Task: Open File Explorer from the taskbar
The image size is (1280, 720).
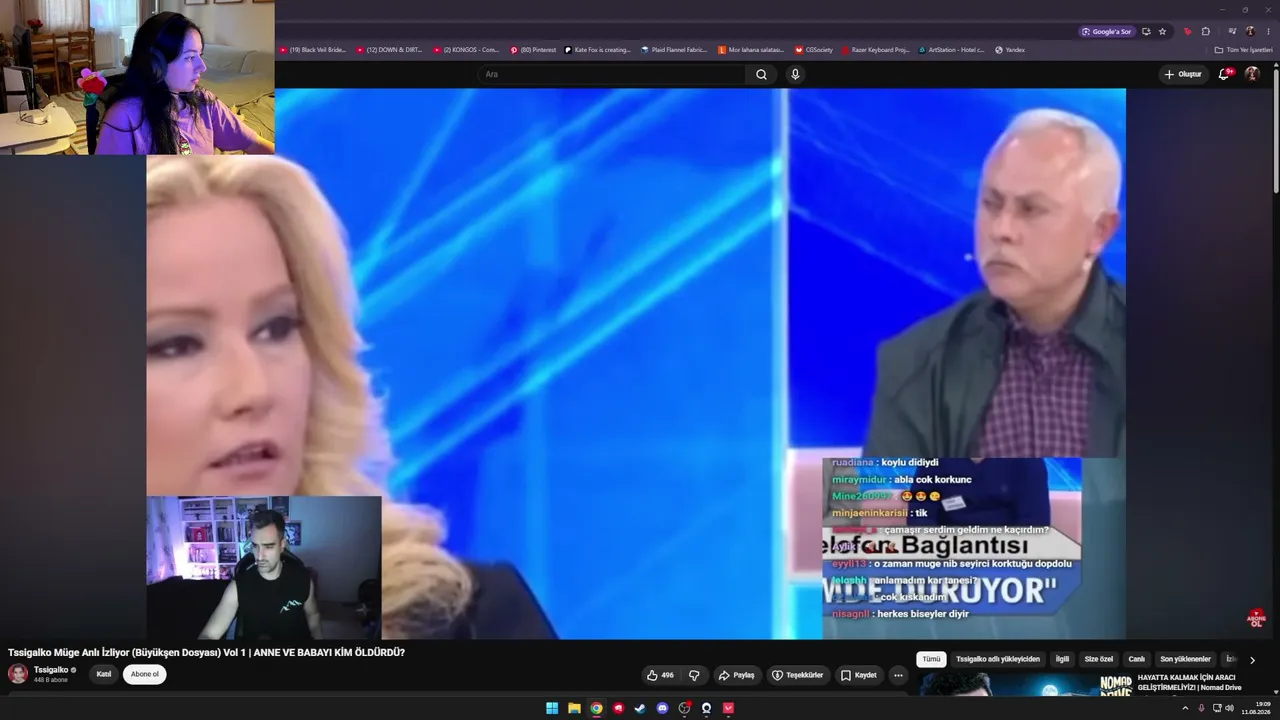Action: (574, 708)
